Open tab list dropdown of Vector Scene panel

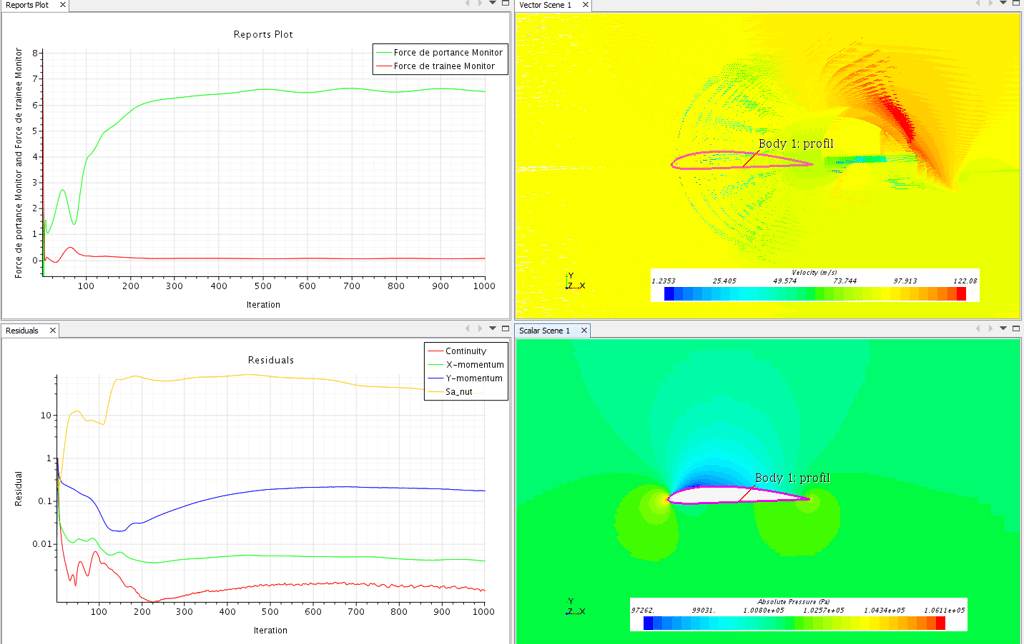point(1003,3)
